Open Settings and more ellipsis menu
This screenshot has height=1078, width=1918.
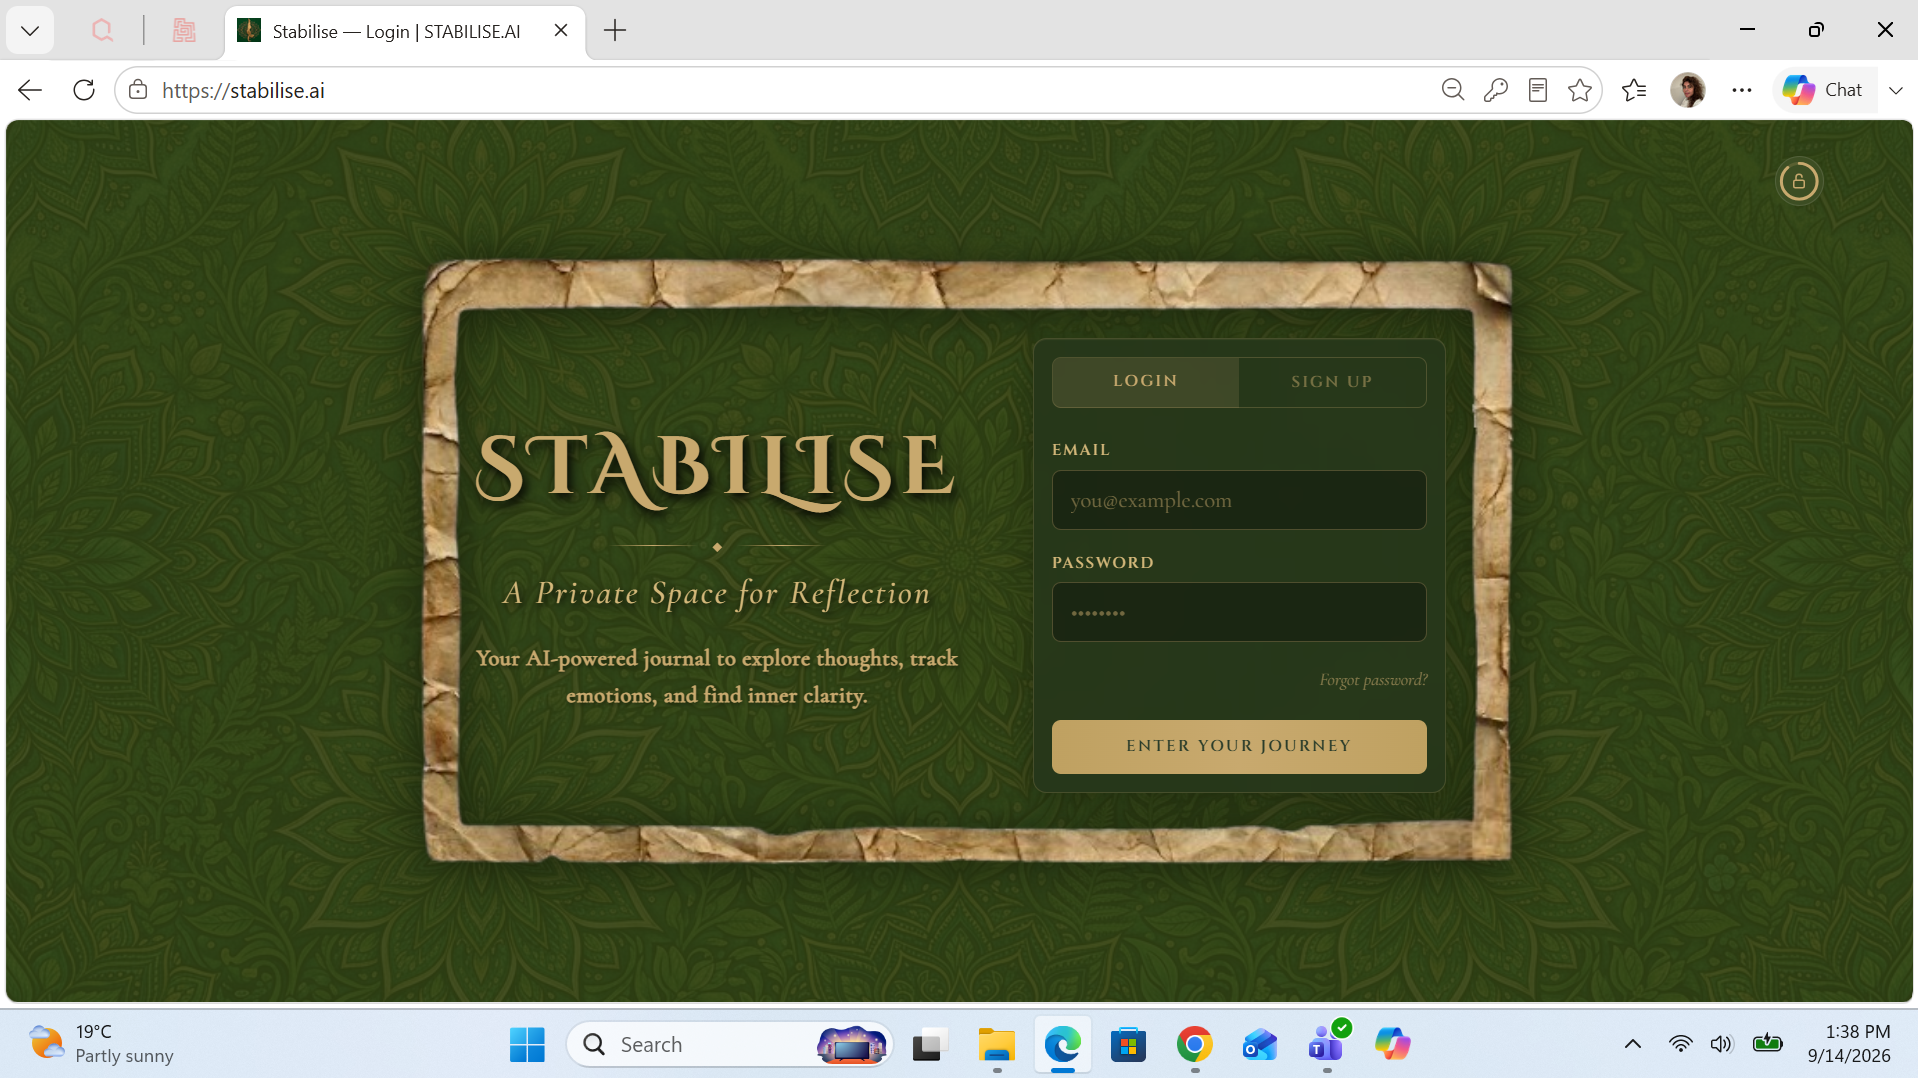[x=1742, y=90]
